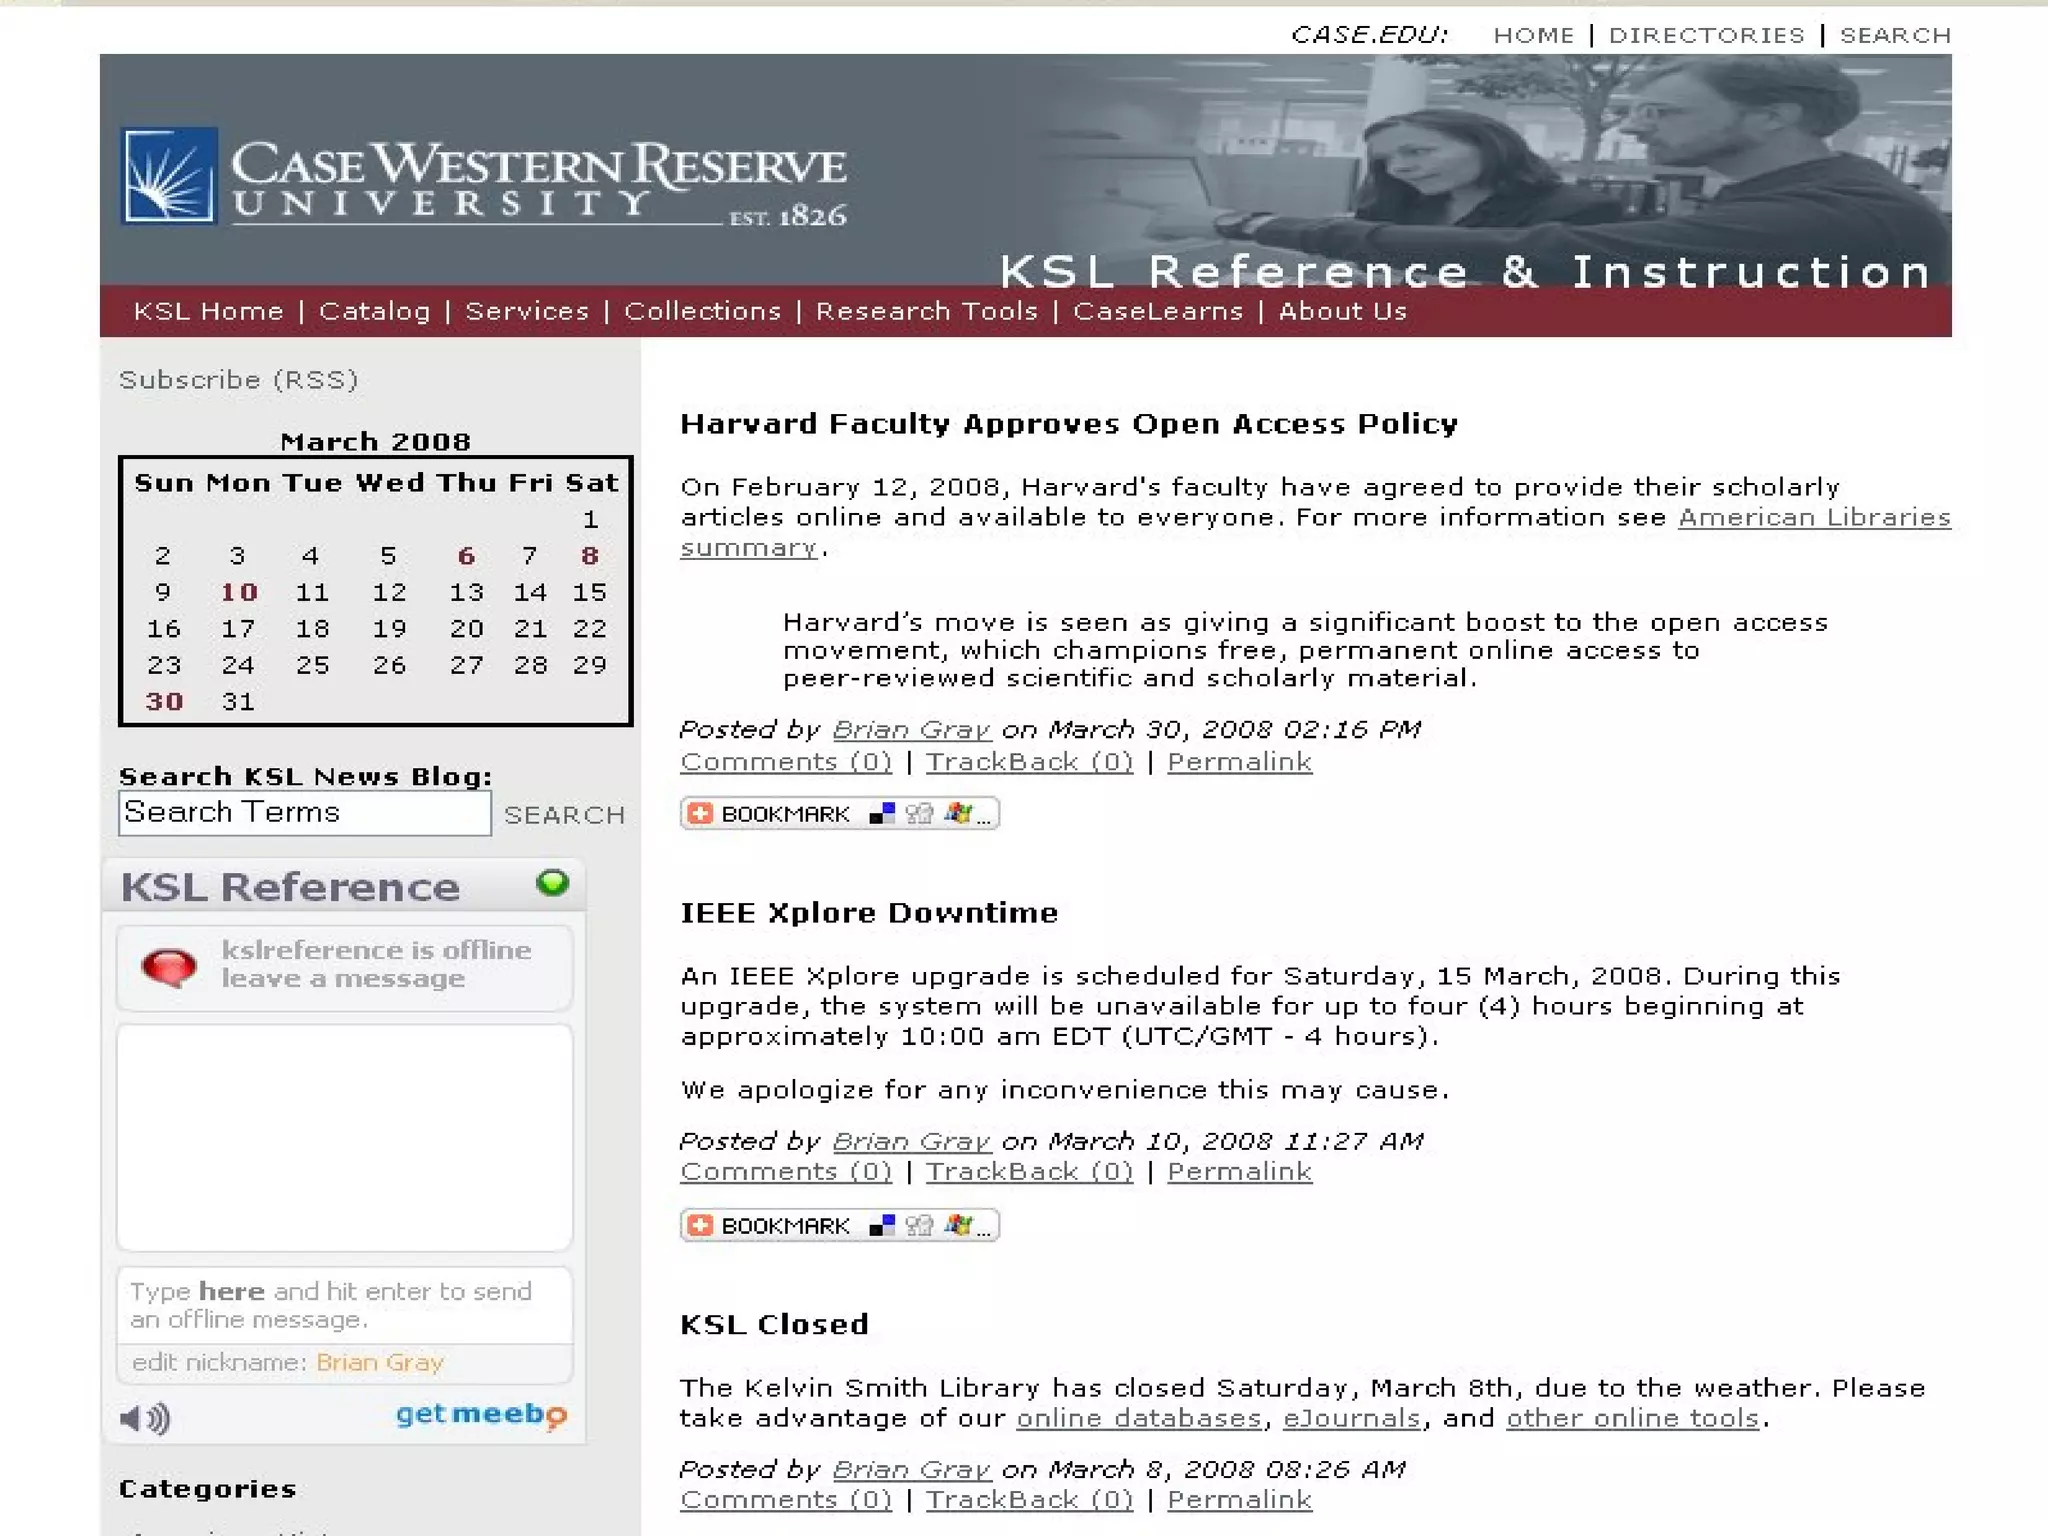Open DIRECTORIES in the top header

[1706, 36]
